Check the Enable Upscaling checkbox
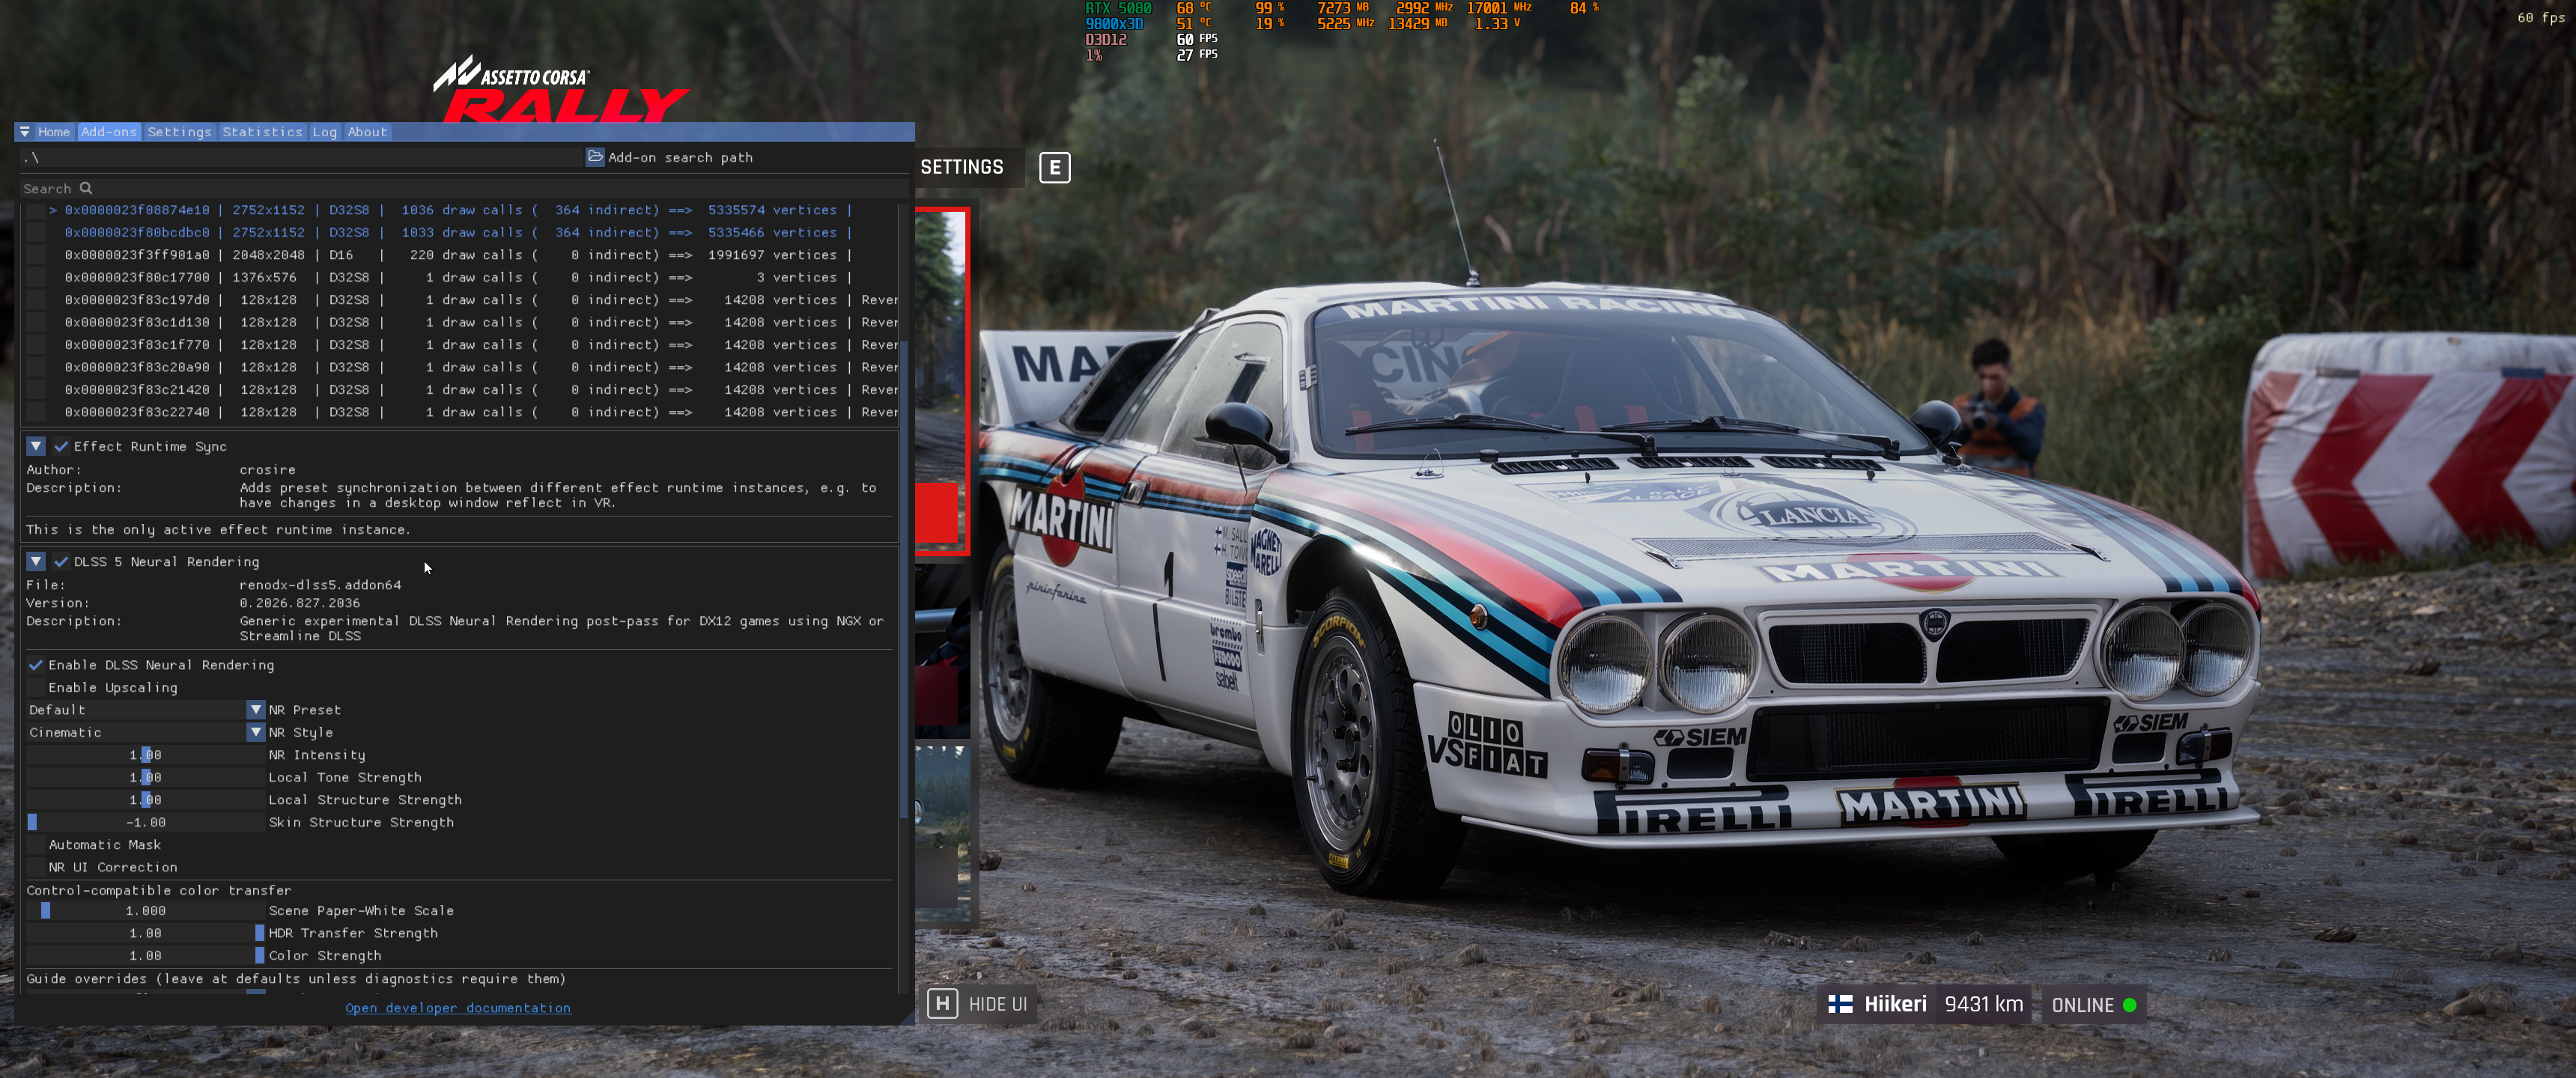This screenshot has width=2576, height=1078. (x=36, y=688)
